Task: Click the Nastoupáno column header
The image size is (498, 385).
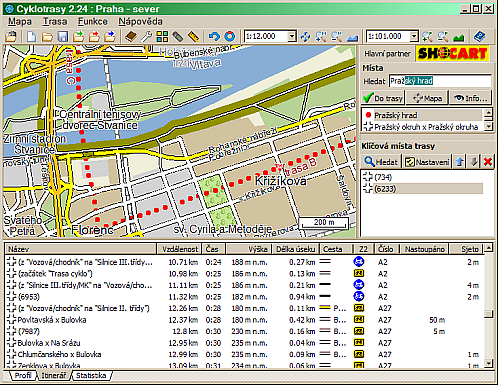Action: click(x=424, y=249)
